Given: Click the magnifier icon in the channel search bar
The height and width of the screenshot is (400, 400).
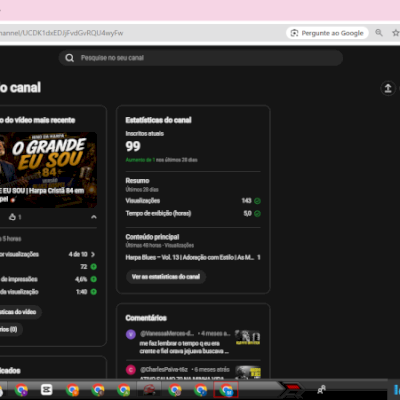Looking at the screenshot, I should click(69, 58).
